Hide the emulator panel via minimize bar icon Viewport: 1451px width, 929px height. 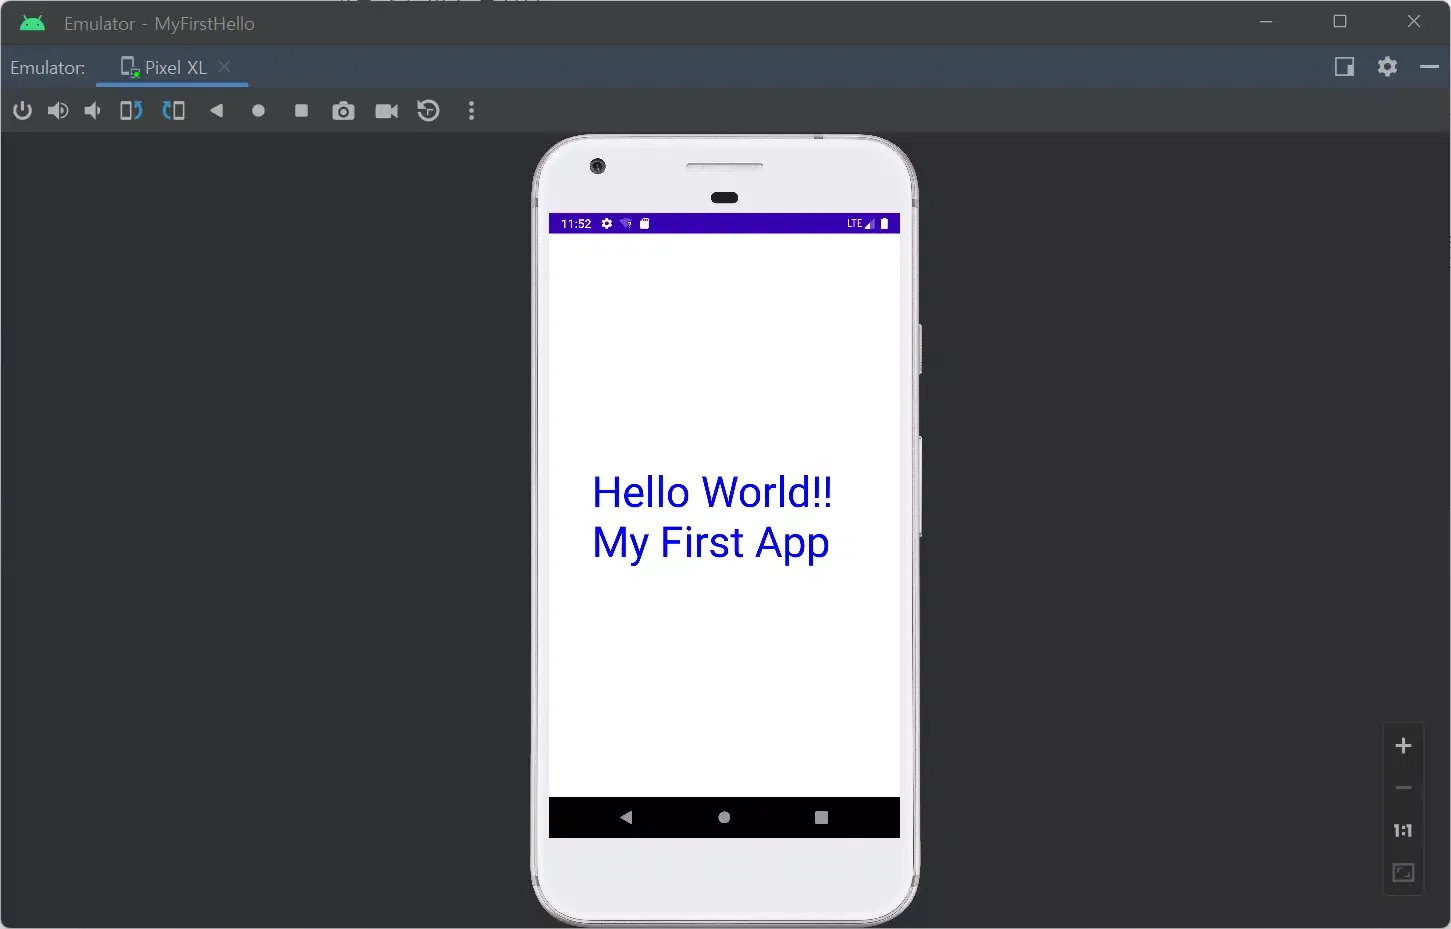[x=1429, y=67]
